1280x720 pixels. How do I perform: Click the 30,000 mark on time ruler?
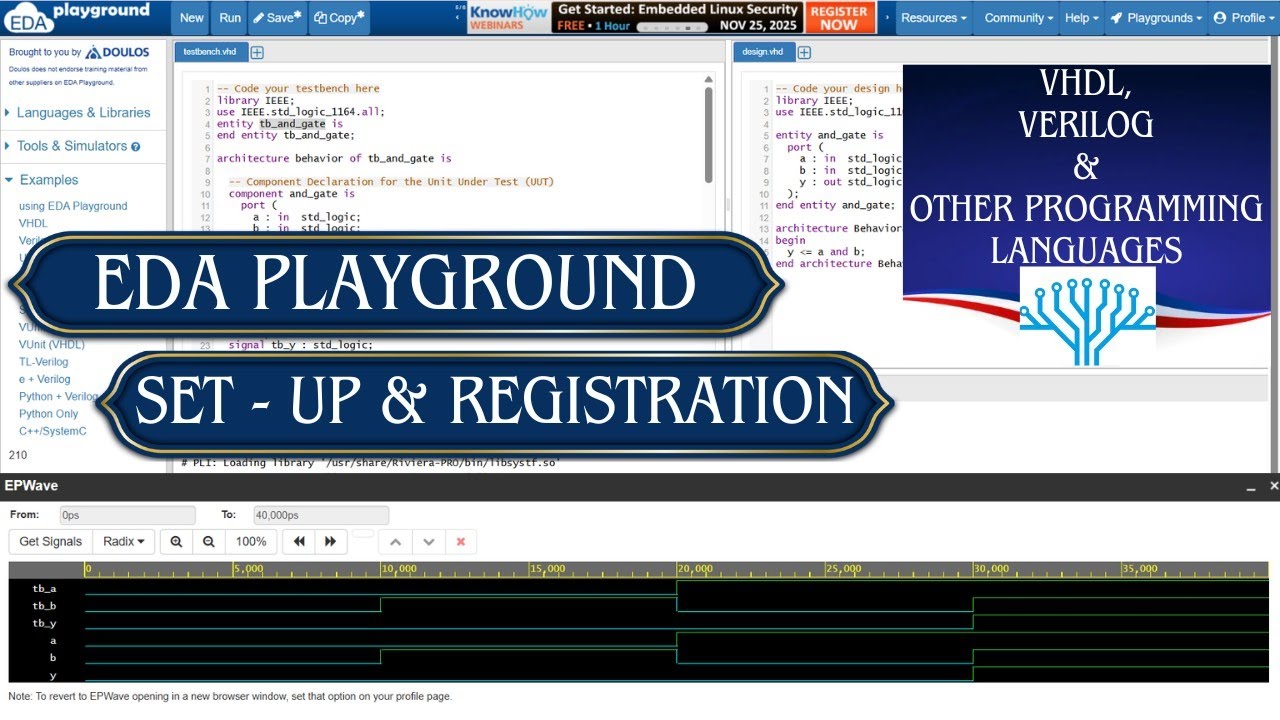pos(992,569)
